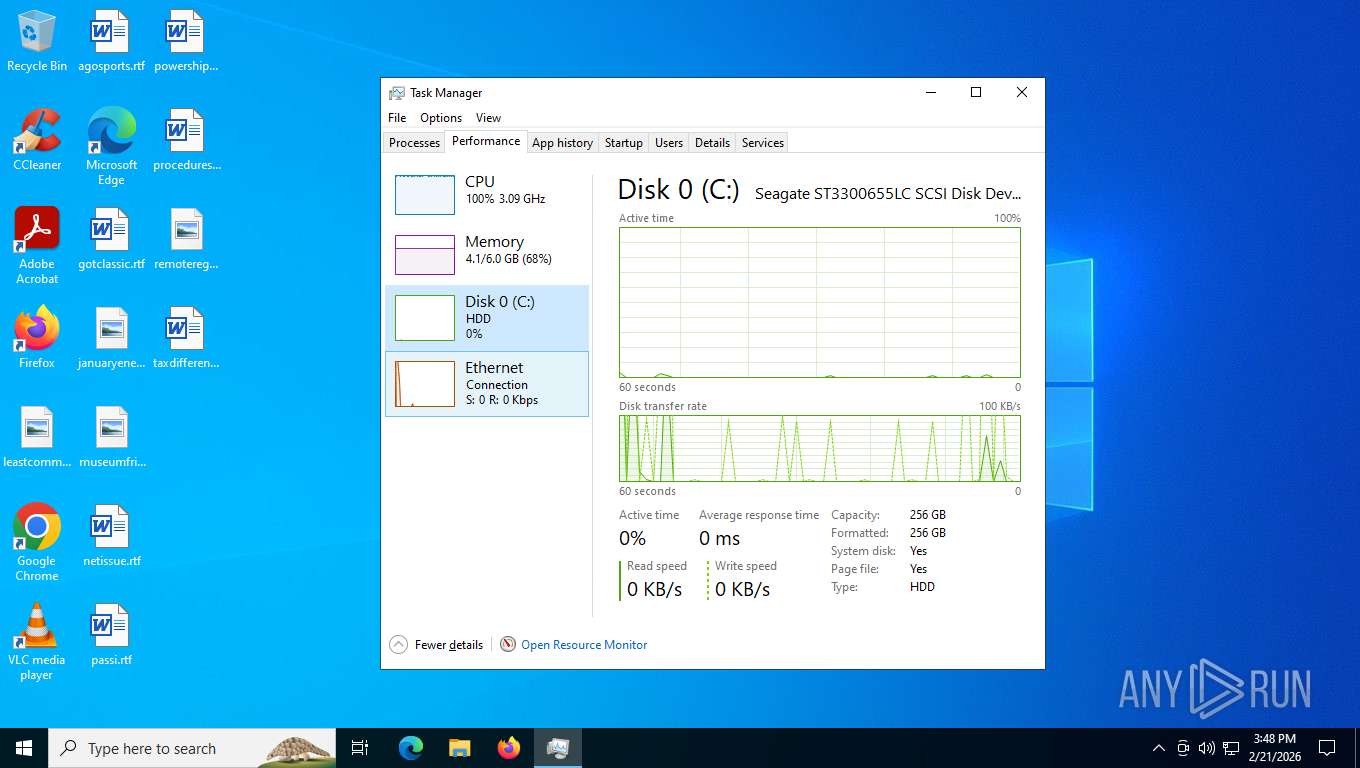
Task: Collapse view with Fewer details chevron
Action: coord(398,645)
